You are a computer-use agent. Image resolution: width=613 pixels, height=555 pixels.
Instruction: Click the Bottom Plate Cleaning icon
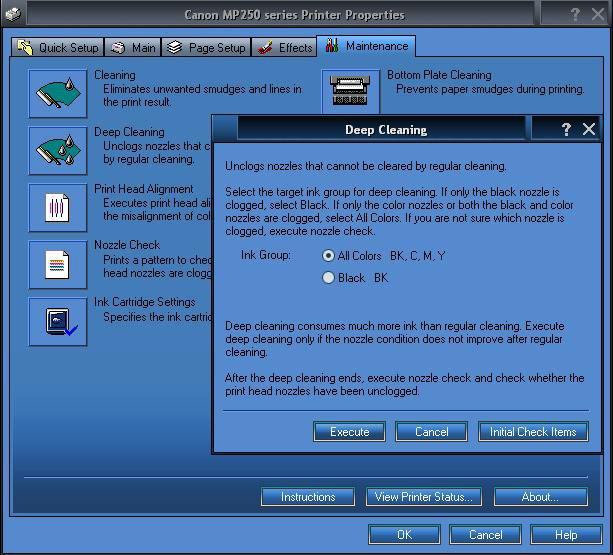351,92
